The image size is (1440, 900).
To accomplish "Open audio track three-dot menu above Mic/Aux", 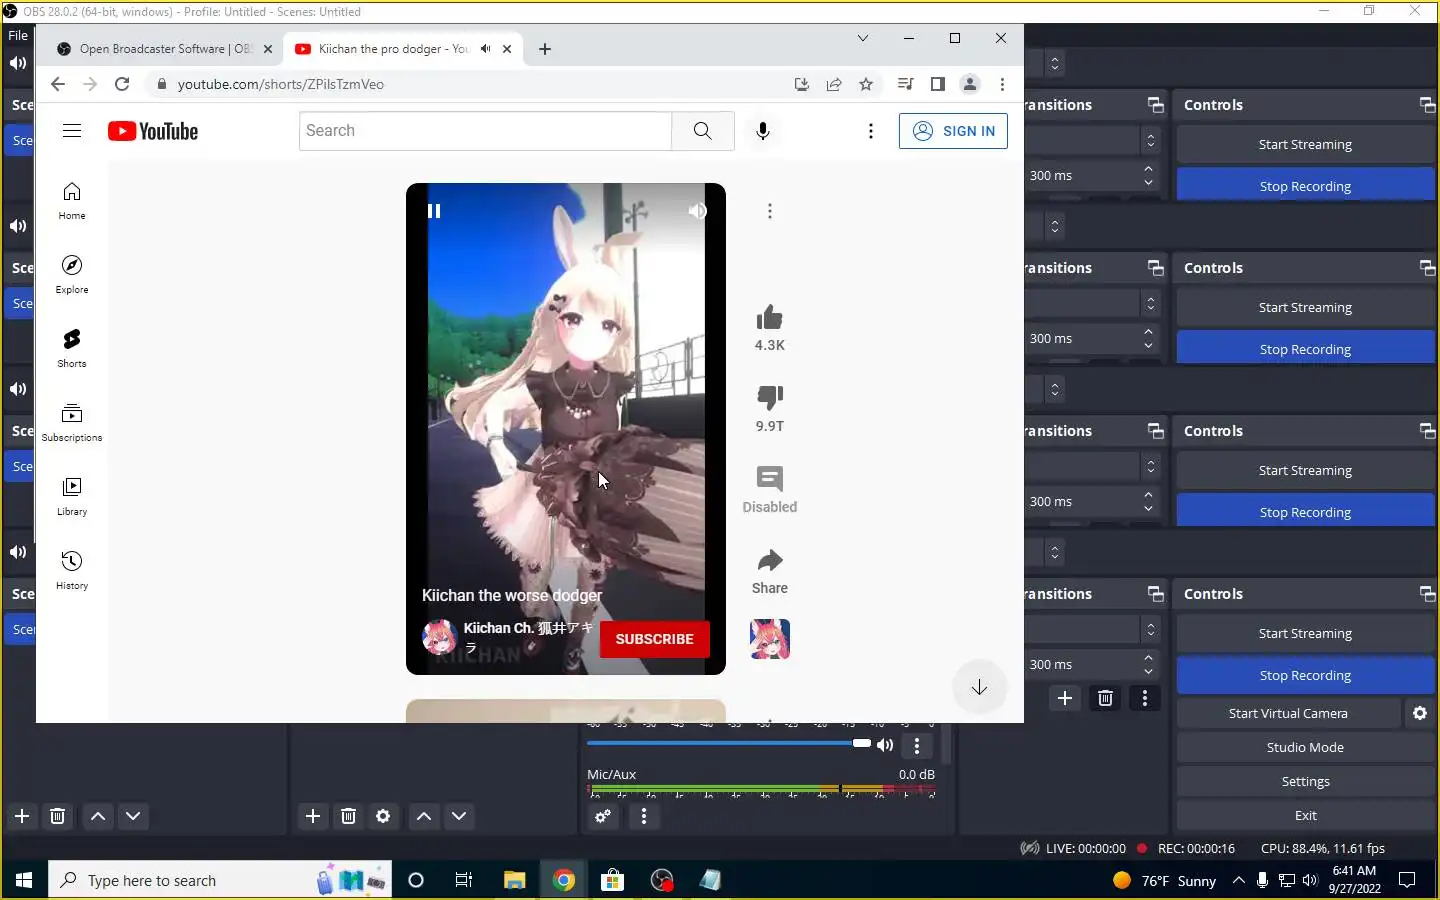I will 917,745.
